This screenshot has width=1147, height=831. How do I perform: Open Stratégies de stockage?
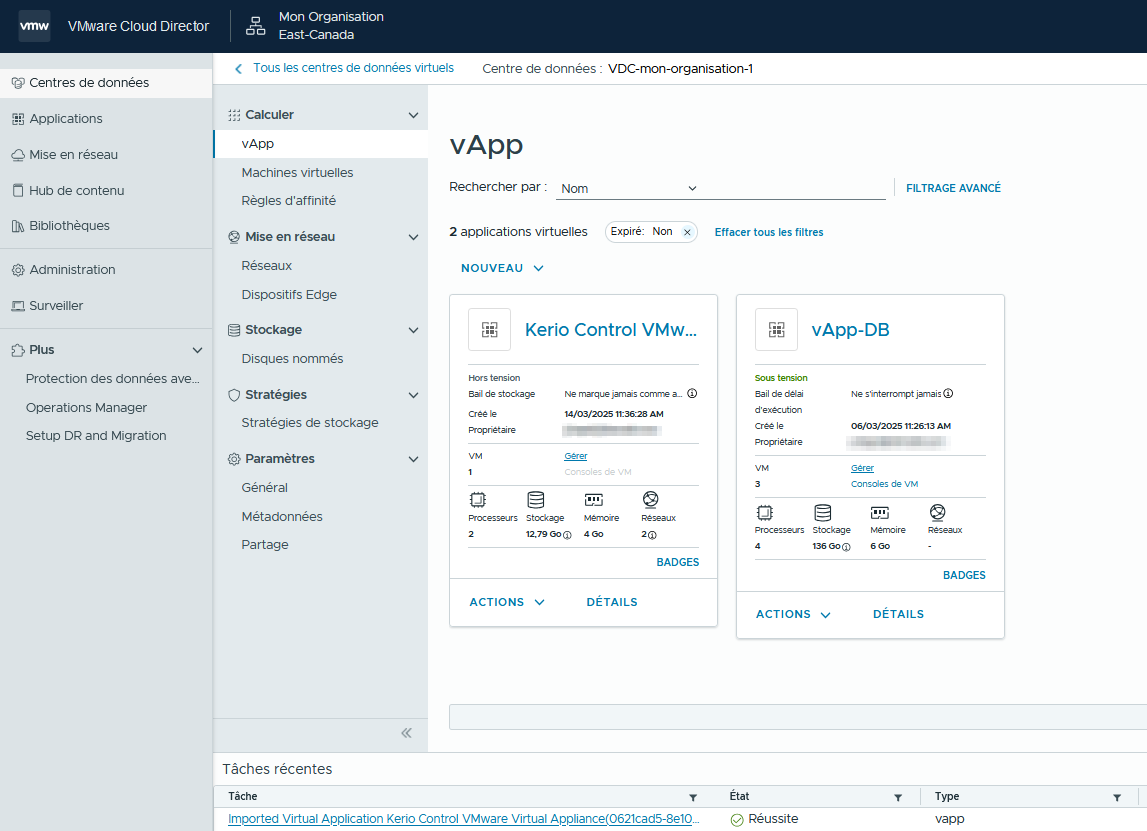(x=309, y=423)
